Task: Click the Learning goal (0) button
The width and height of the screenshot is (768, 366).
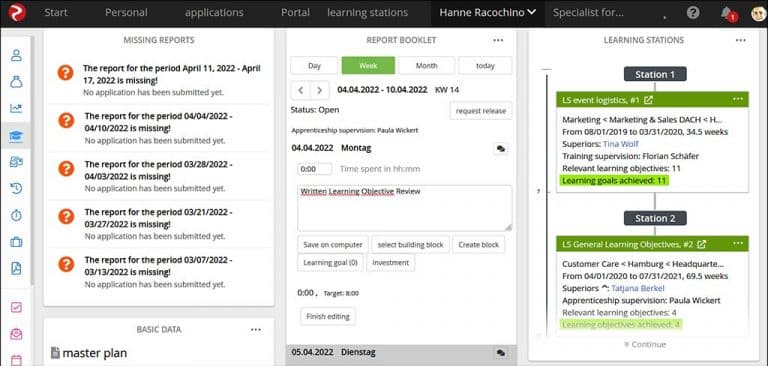Action: (330, 263)
